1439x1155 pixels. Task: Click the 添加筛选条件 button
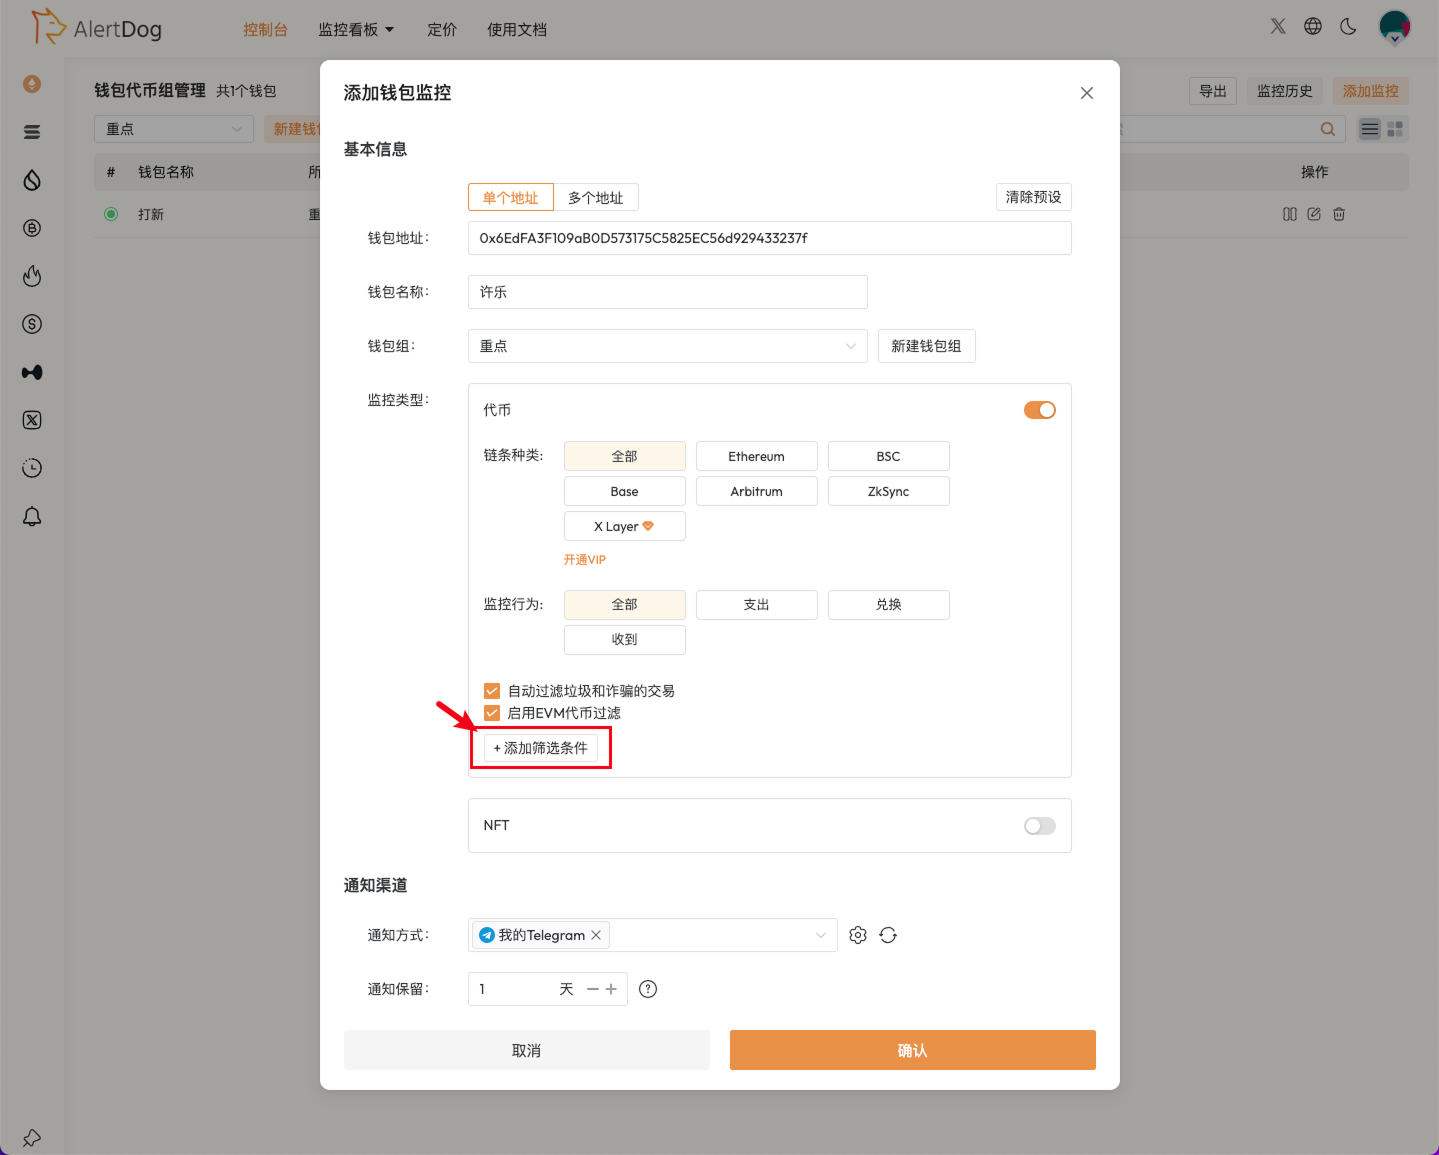tap(540, 747)
